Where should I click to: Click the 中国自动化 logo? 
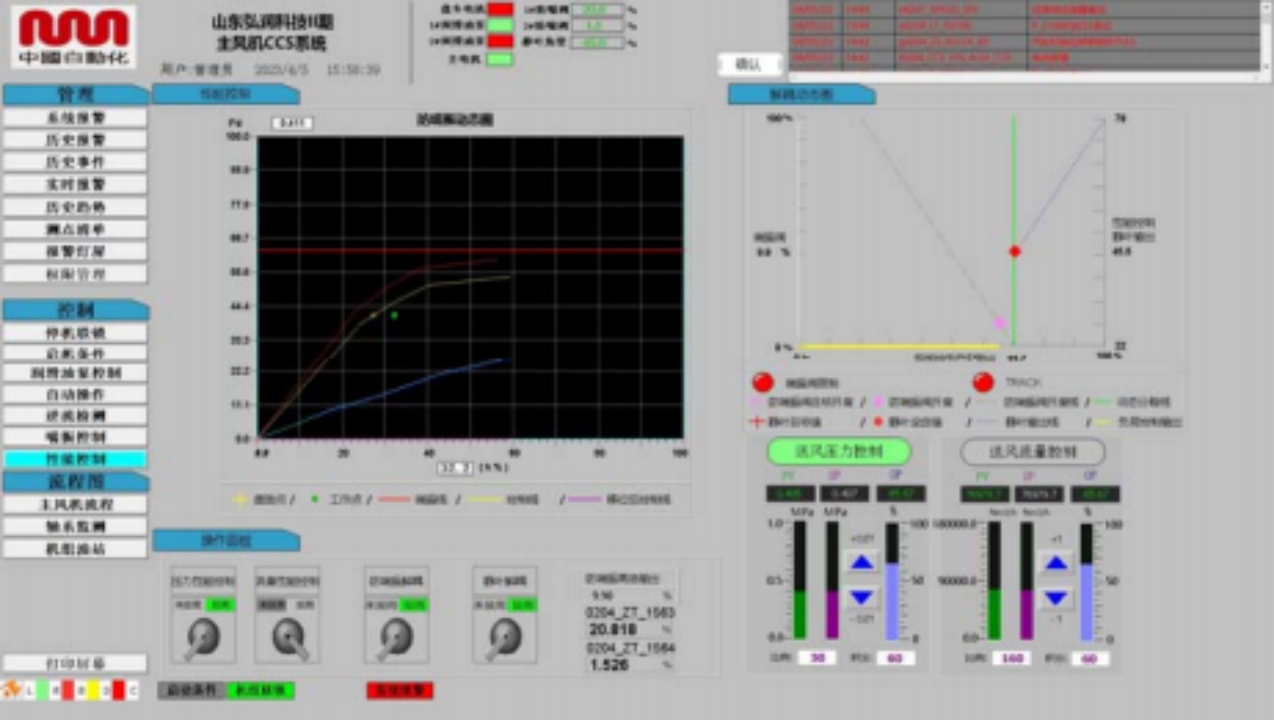point(74,36)
